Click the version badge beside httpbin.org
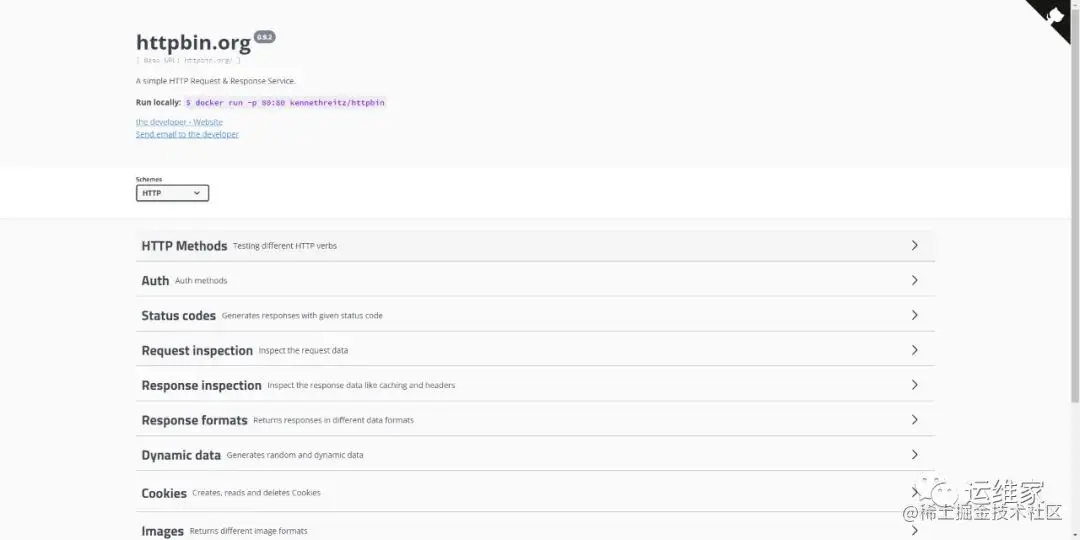 coord(265,37)
